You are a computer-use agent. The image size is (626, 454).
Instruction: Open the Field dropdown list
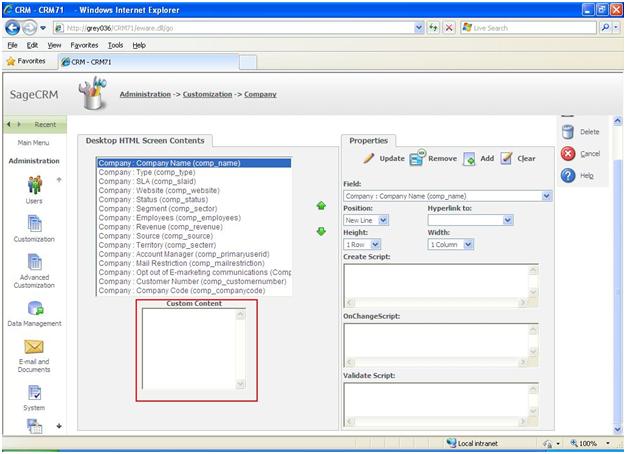(x=546, y=196)
